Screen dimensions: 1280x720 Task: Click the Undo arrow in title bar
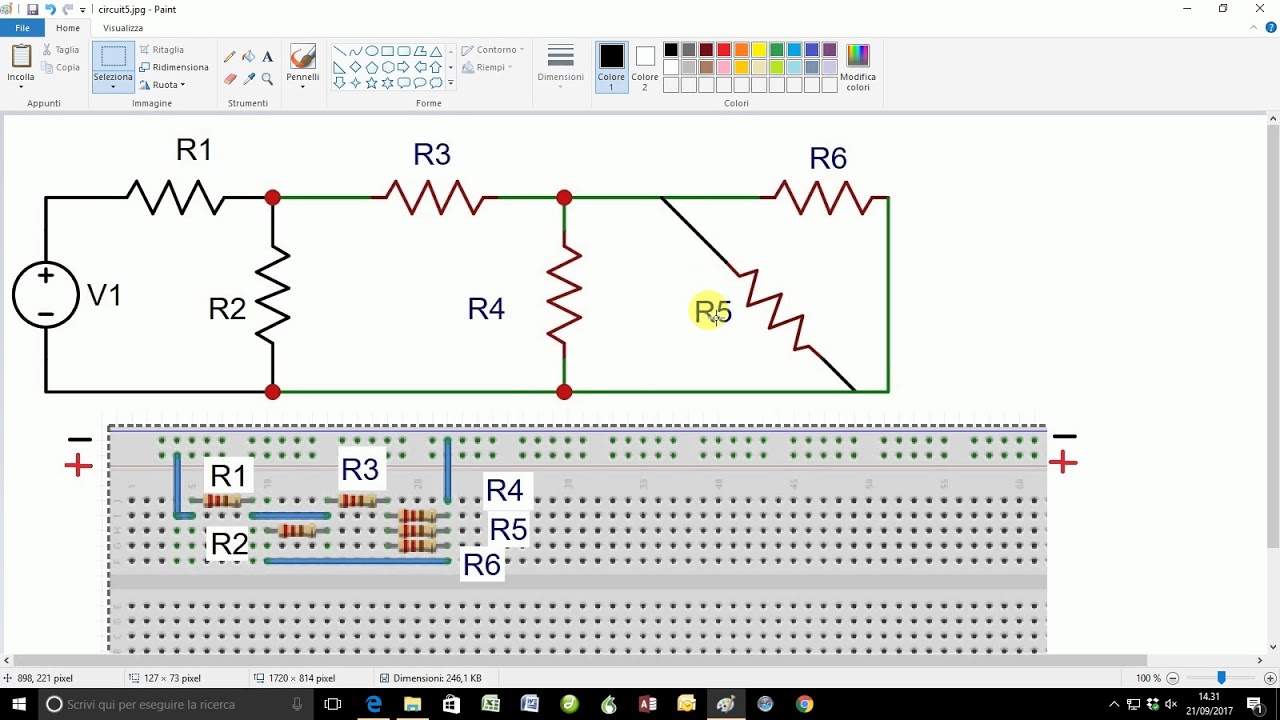[50, 9]
